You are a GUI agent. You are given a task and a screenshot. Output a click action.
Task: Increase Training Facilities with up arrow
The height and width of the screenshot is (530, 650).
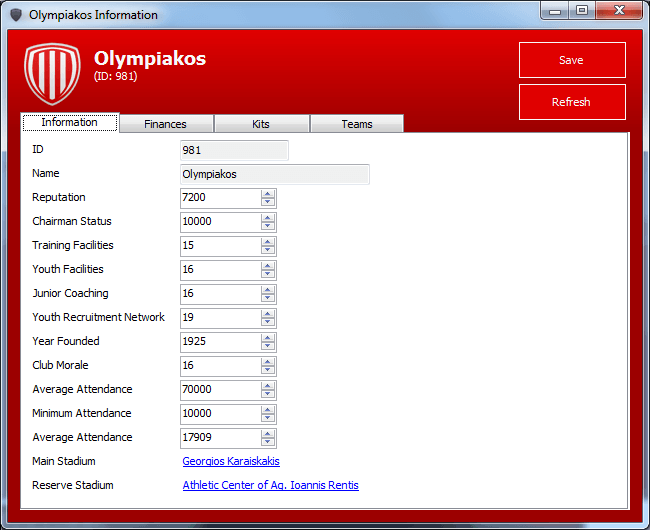(268, 242)
